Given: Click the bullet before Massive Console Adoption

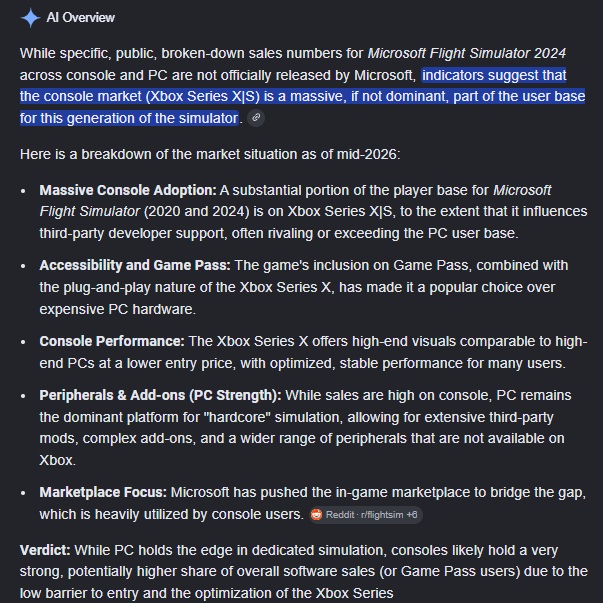Looking at the screenshot, I should click(23, 191).
